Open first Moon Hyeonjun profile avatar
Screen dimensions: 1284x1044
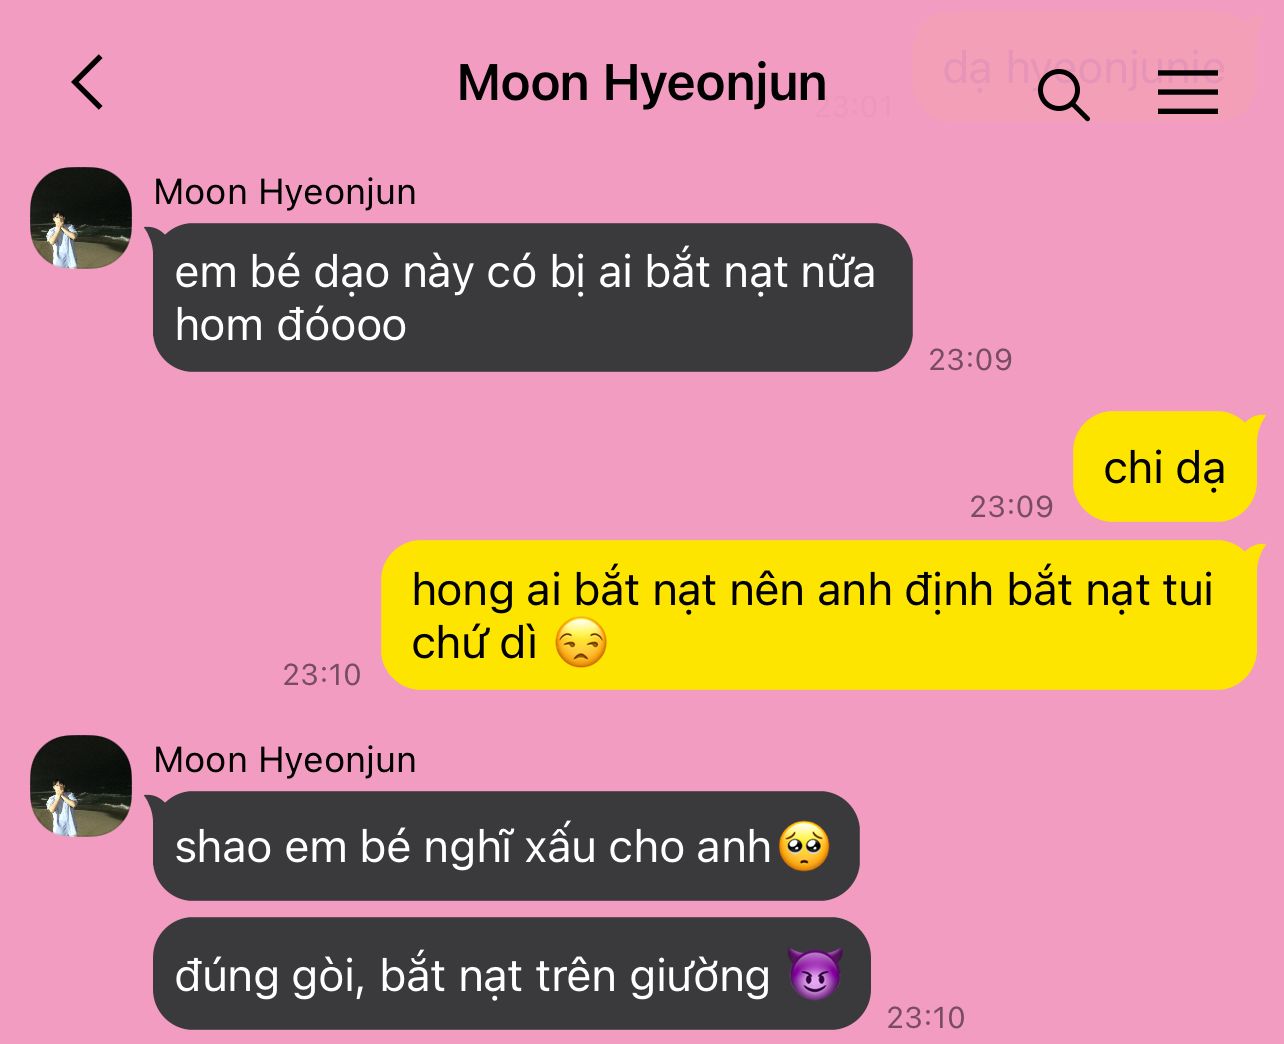[81, 218]
